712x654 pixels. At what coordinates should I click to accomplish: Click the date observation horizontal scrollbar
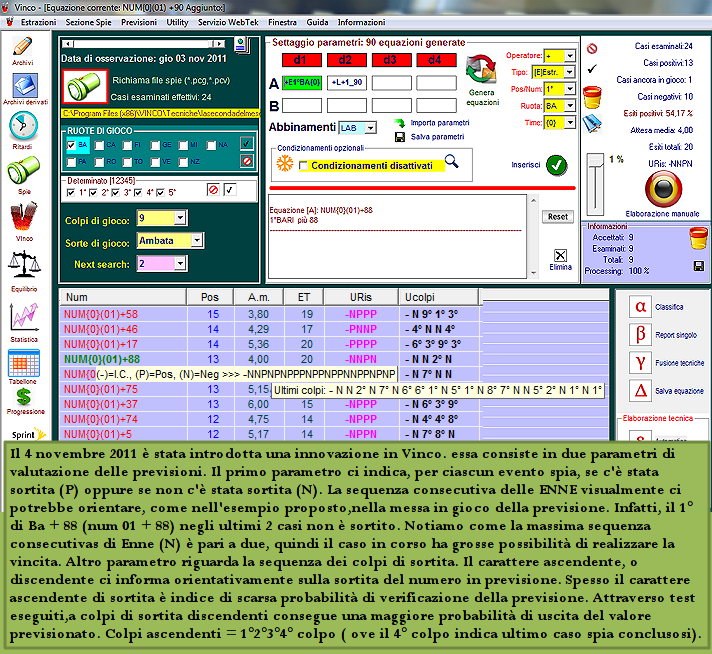[x=144, y=44]
